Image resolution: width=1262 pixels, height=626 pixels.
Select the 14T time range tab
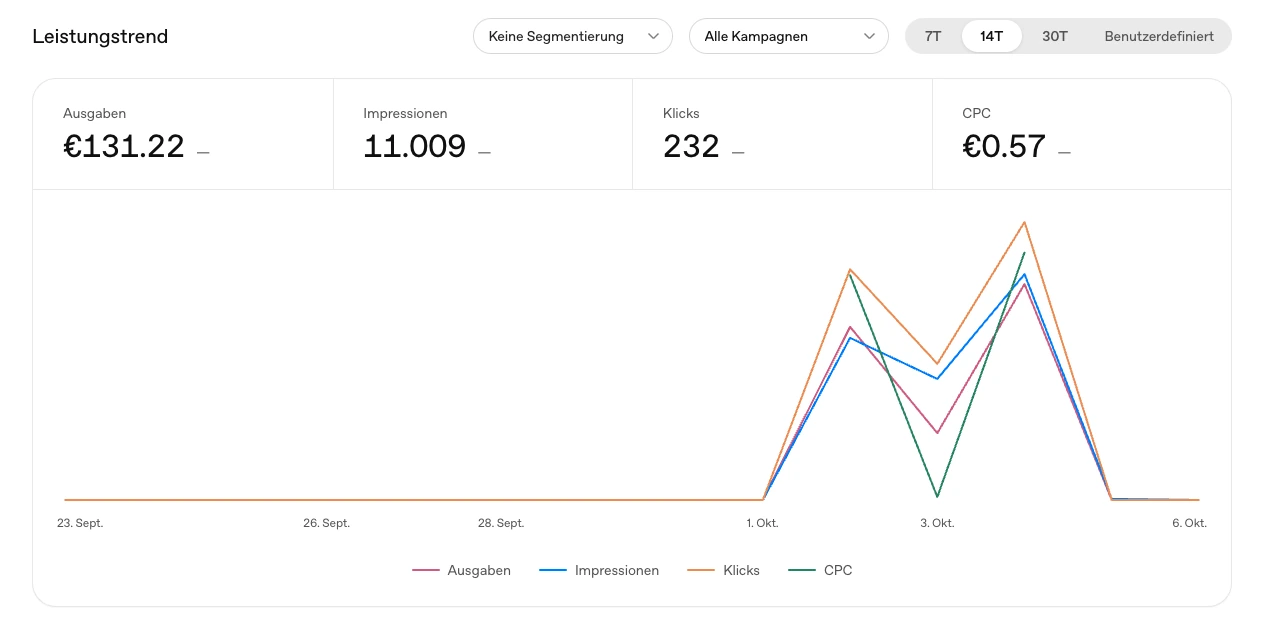click(991, 36)
